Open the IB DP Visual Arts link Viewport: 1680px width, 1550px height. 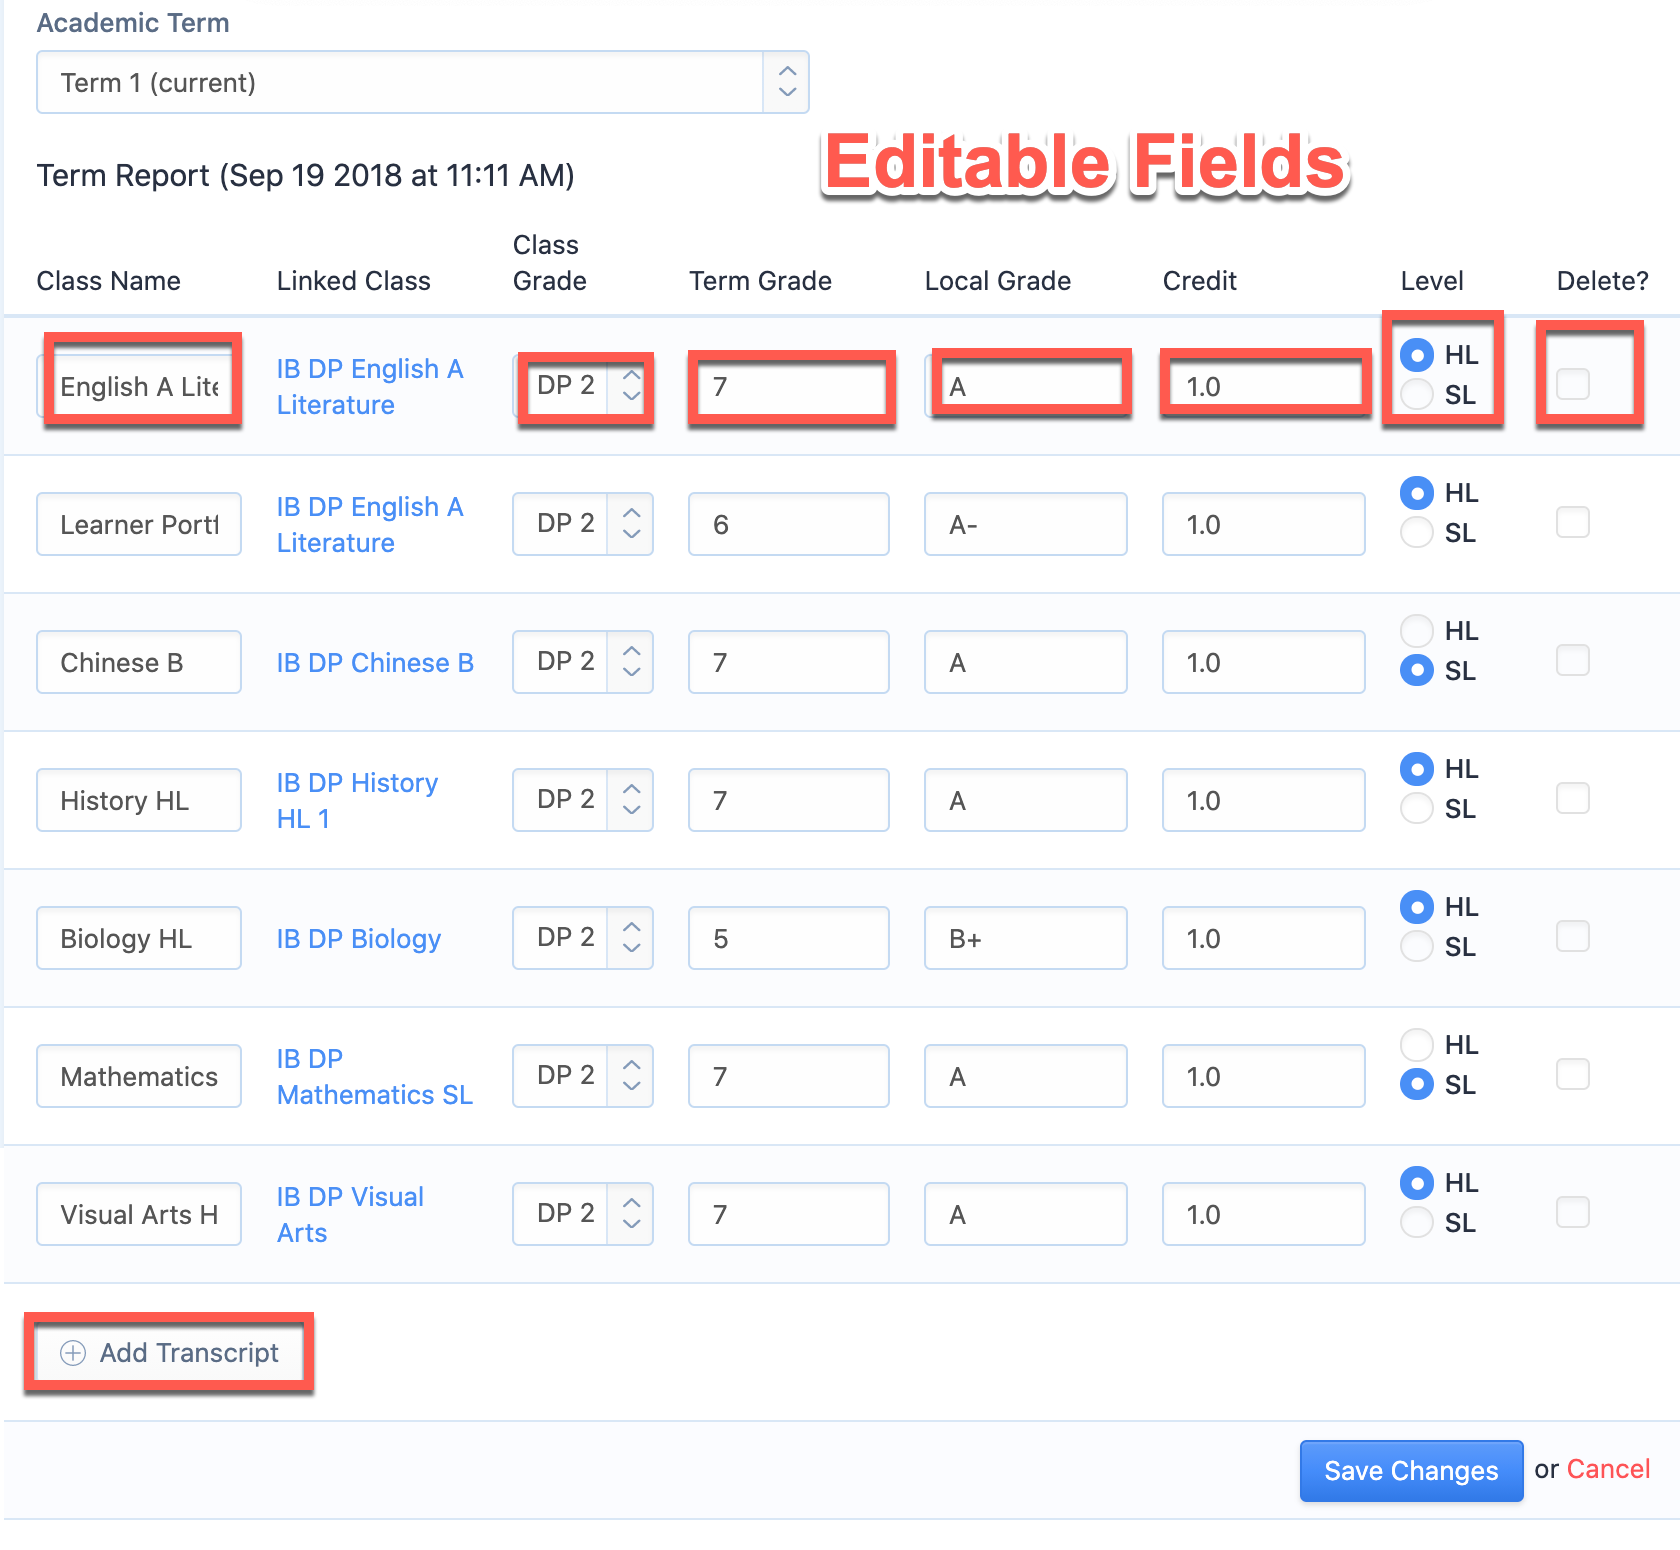[x=350, y=1215]
